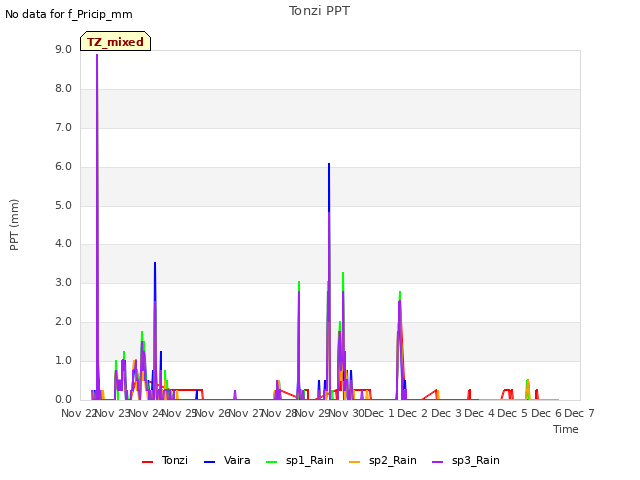Click the 3.0 y-axis tick label

[63, 282]
